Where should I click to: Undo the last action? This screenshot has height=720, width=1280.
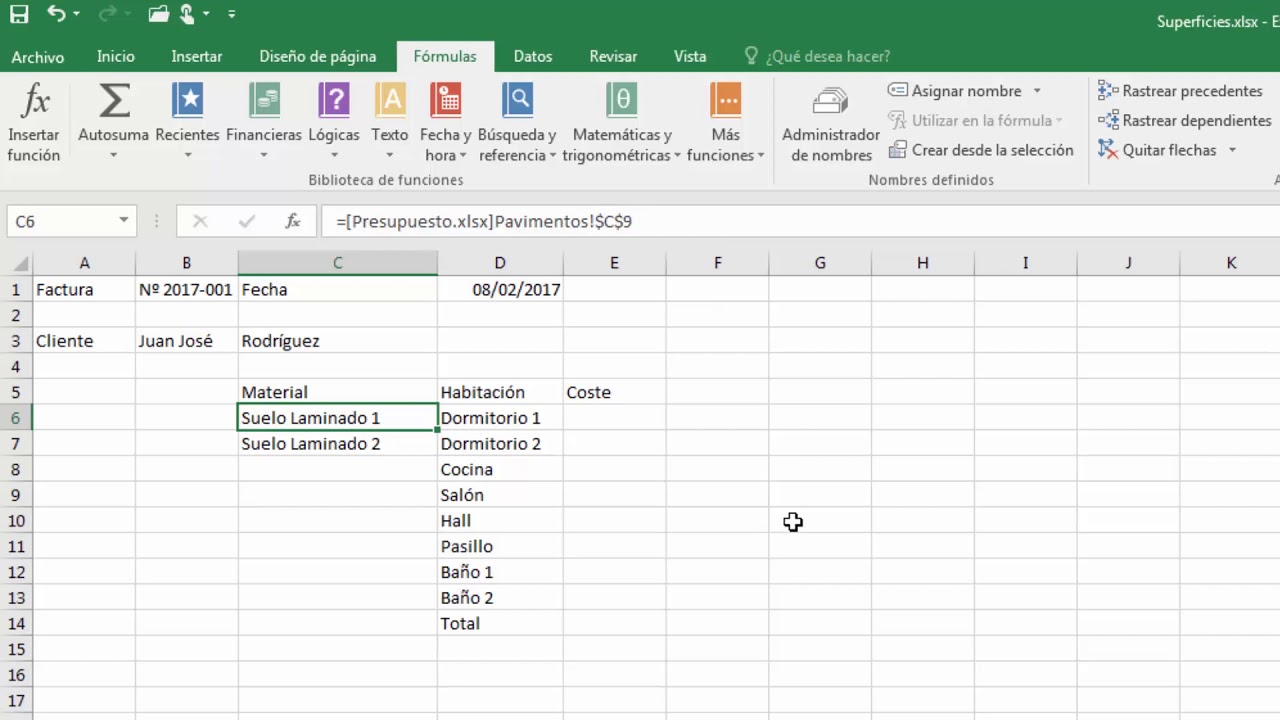click(56, 14)
